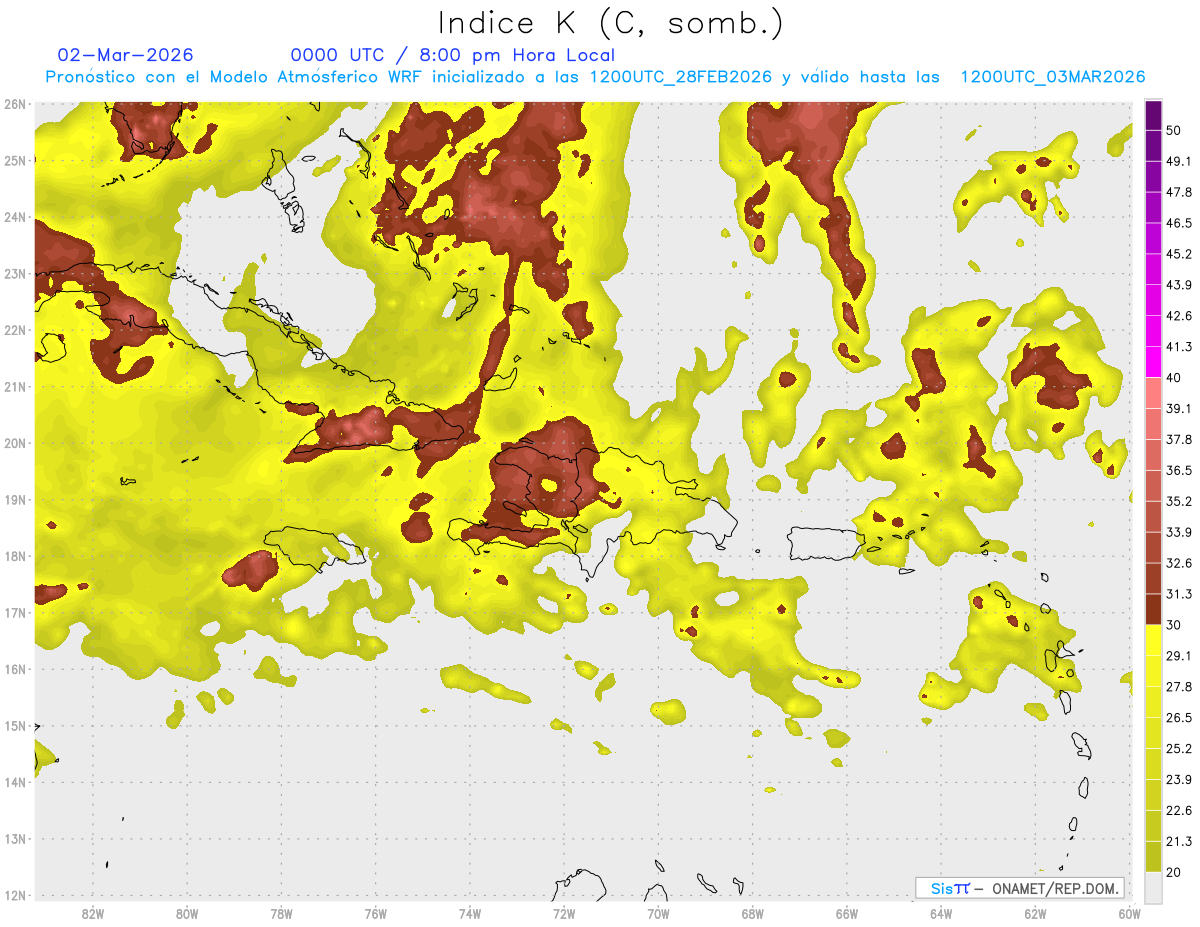Click the color bar label '45.2'
The width and height of the screenshot is (1200, 927).
[1179, 254]
